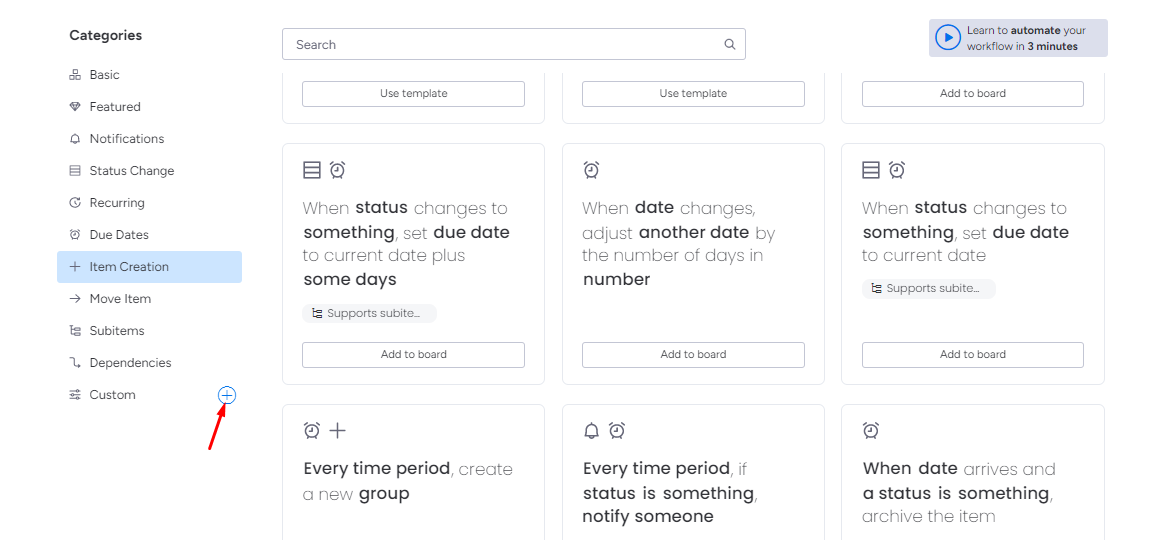This screenshot has height=540, width=1175.
Task: Click the Featured diamond icon
Action: (75, 107)
